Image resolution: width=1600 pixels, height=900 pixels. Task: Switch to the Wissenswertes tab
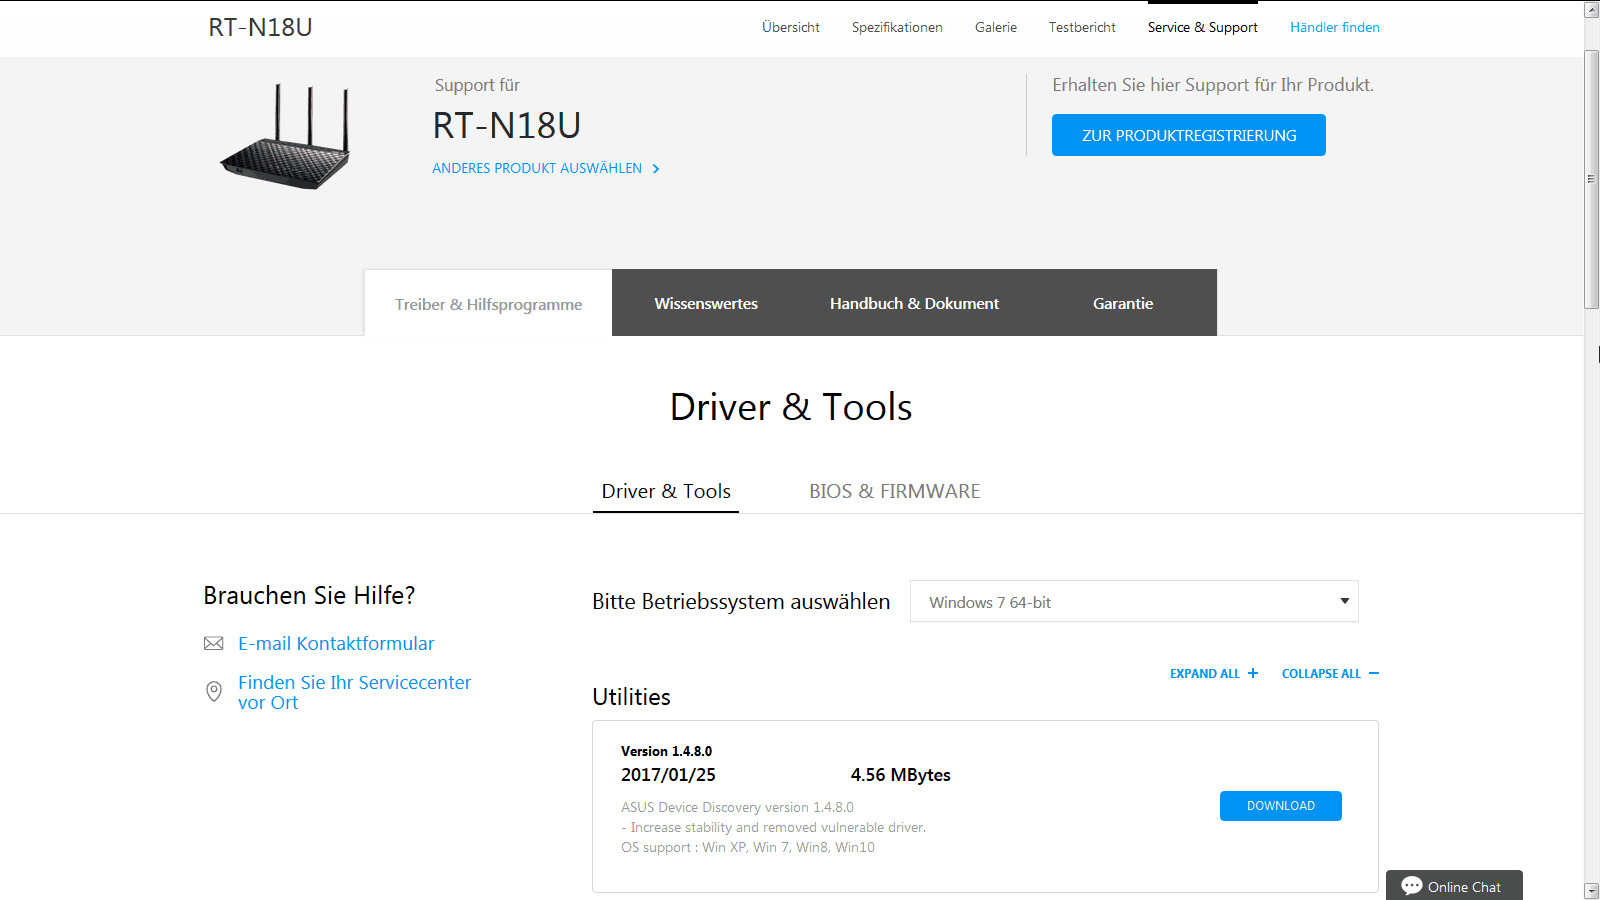[x=706, y=303]
